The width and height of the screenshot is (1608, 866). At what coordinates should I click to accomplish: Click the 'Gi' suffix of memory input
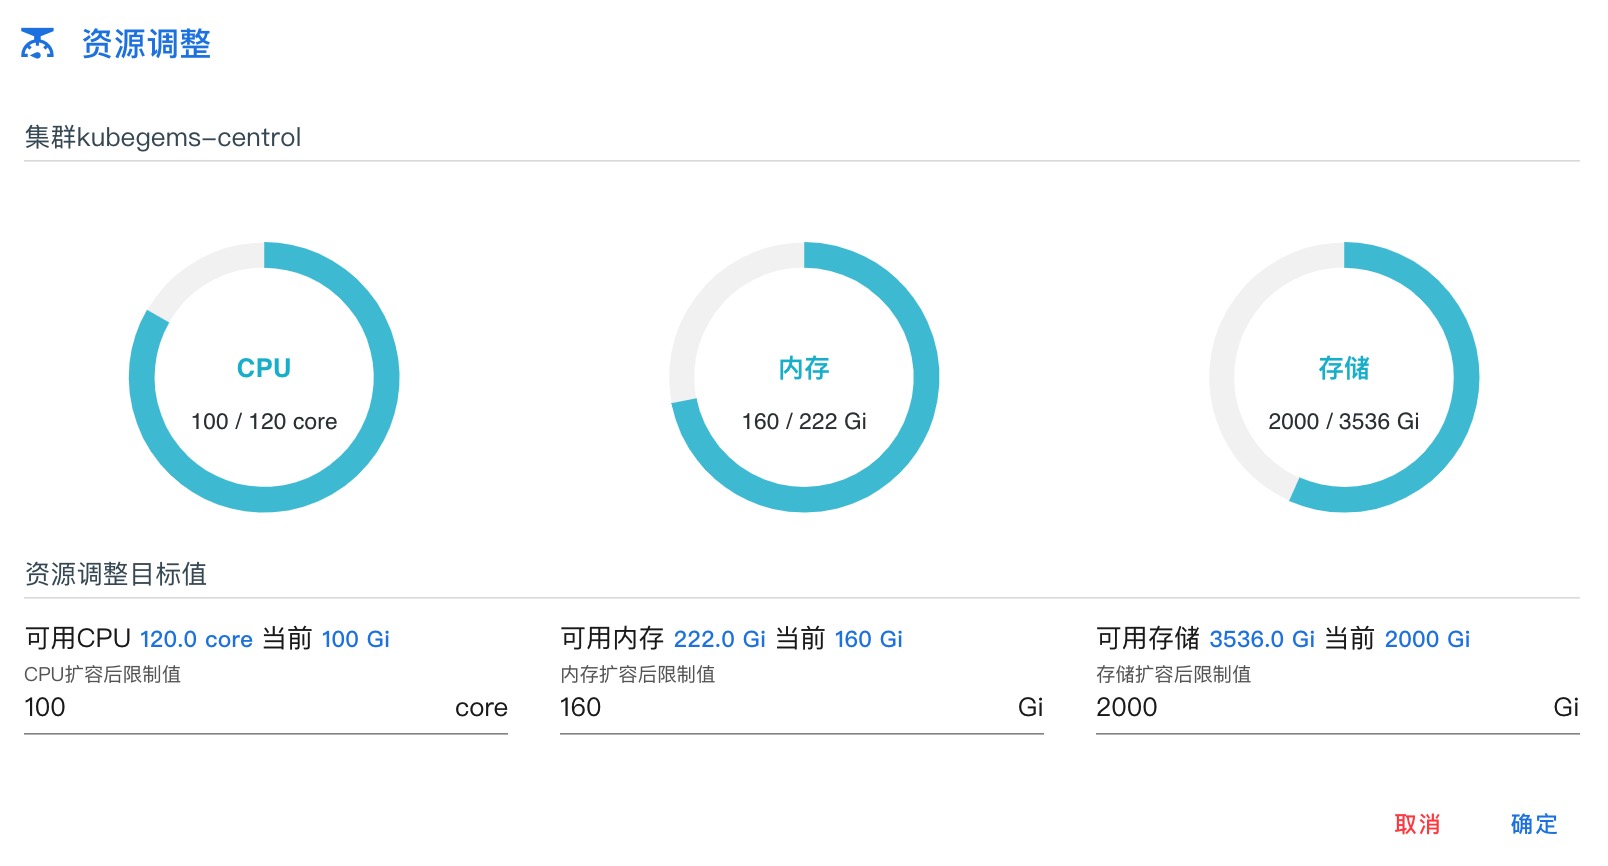[x=1031, y=707]
